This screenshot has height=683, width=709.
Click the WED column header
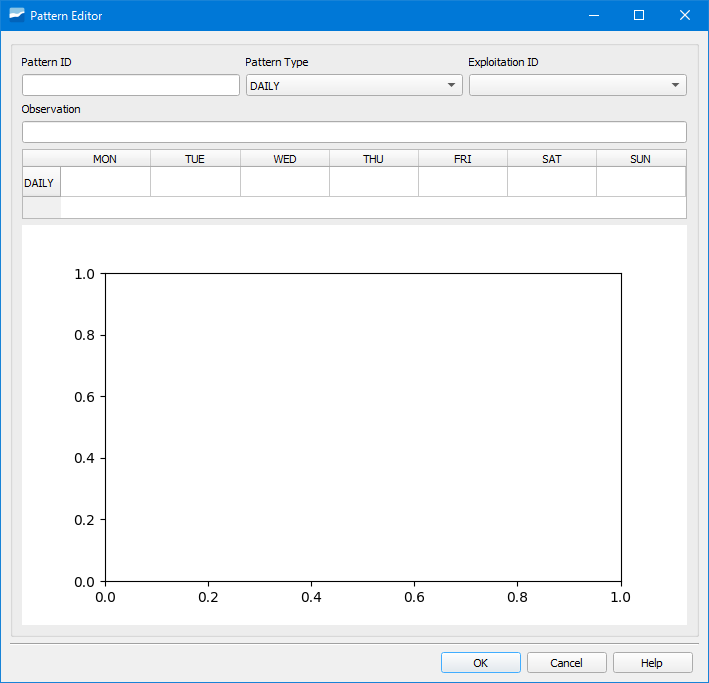(x=284, y=159)
